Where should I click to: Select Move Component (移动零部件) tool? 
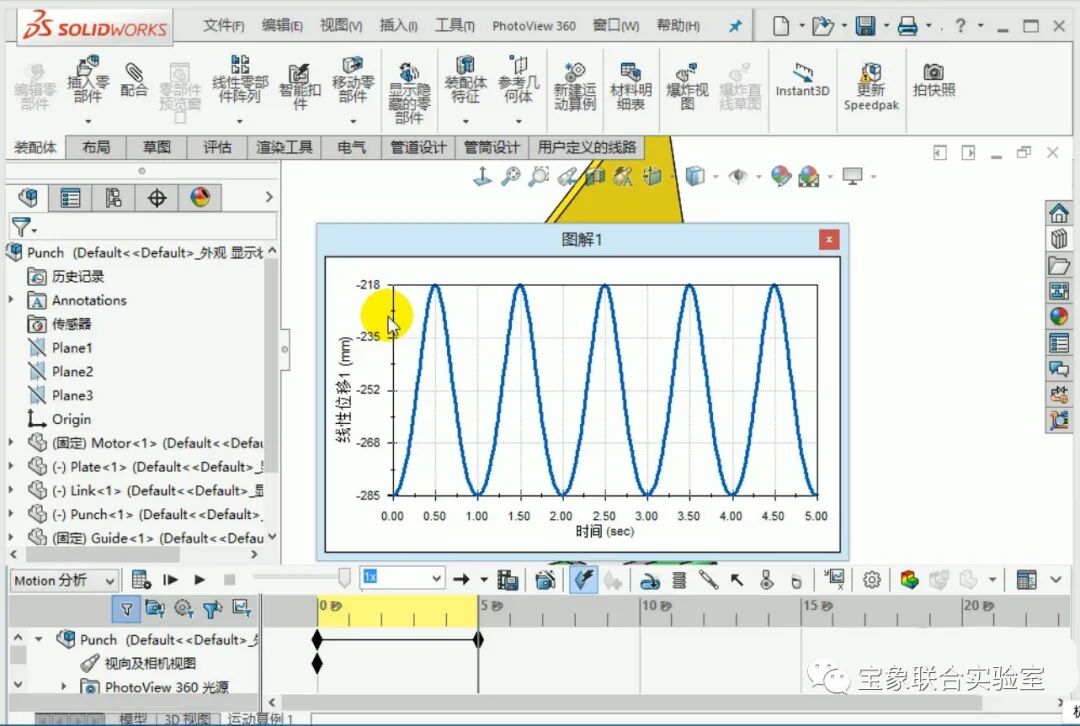coord(353,81)
